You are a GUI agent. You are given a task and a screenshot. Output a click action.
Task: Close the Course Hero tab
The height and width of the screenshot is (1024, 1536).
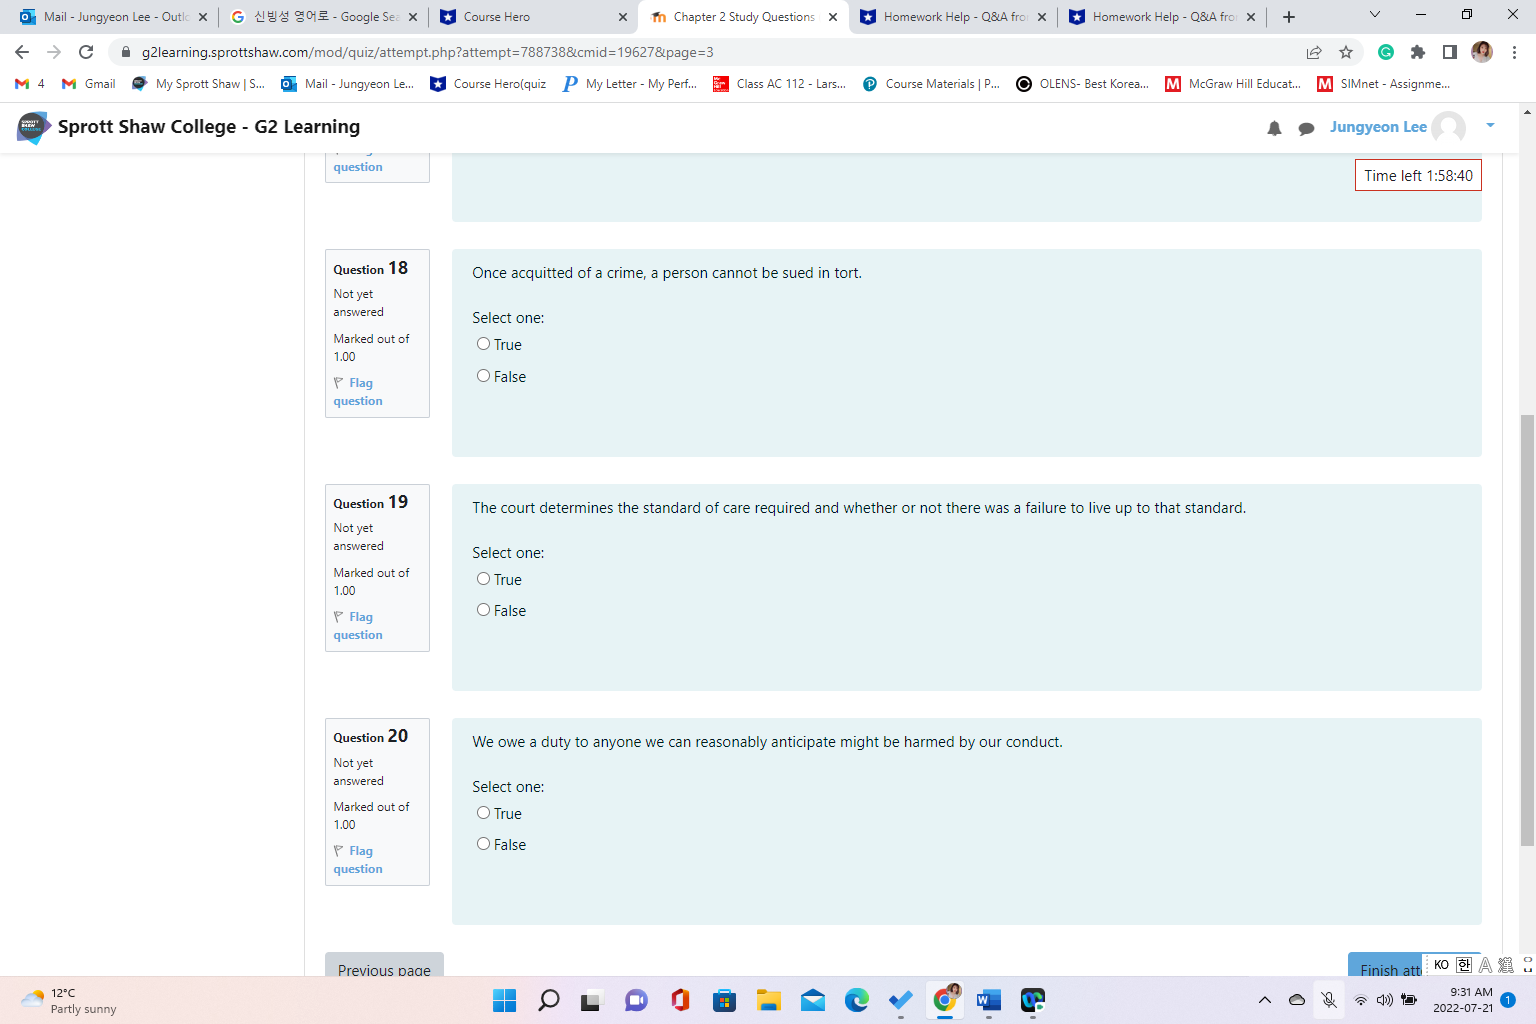623,17
